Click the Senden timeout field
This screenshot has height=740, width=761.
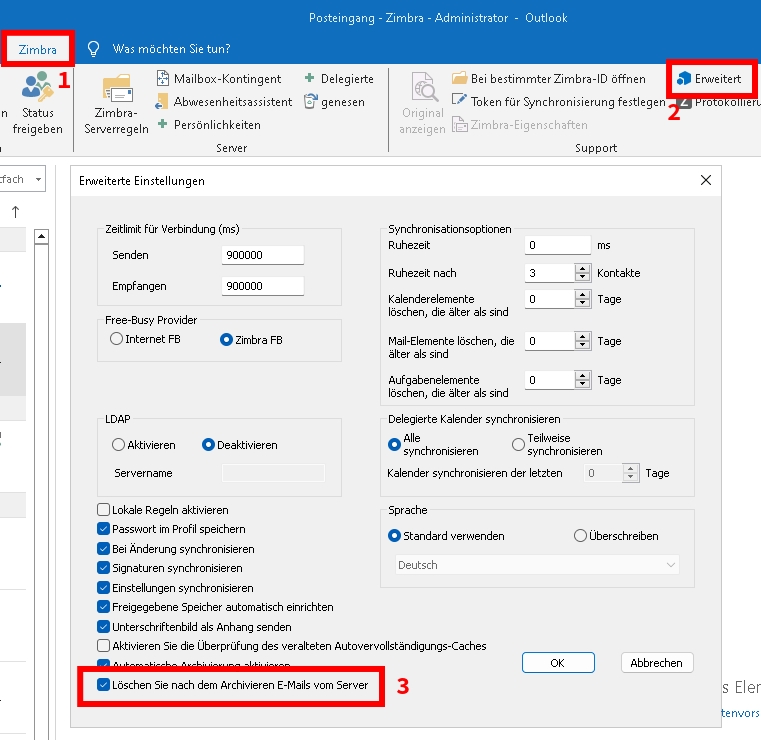click(x=263, y=255)
